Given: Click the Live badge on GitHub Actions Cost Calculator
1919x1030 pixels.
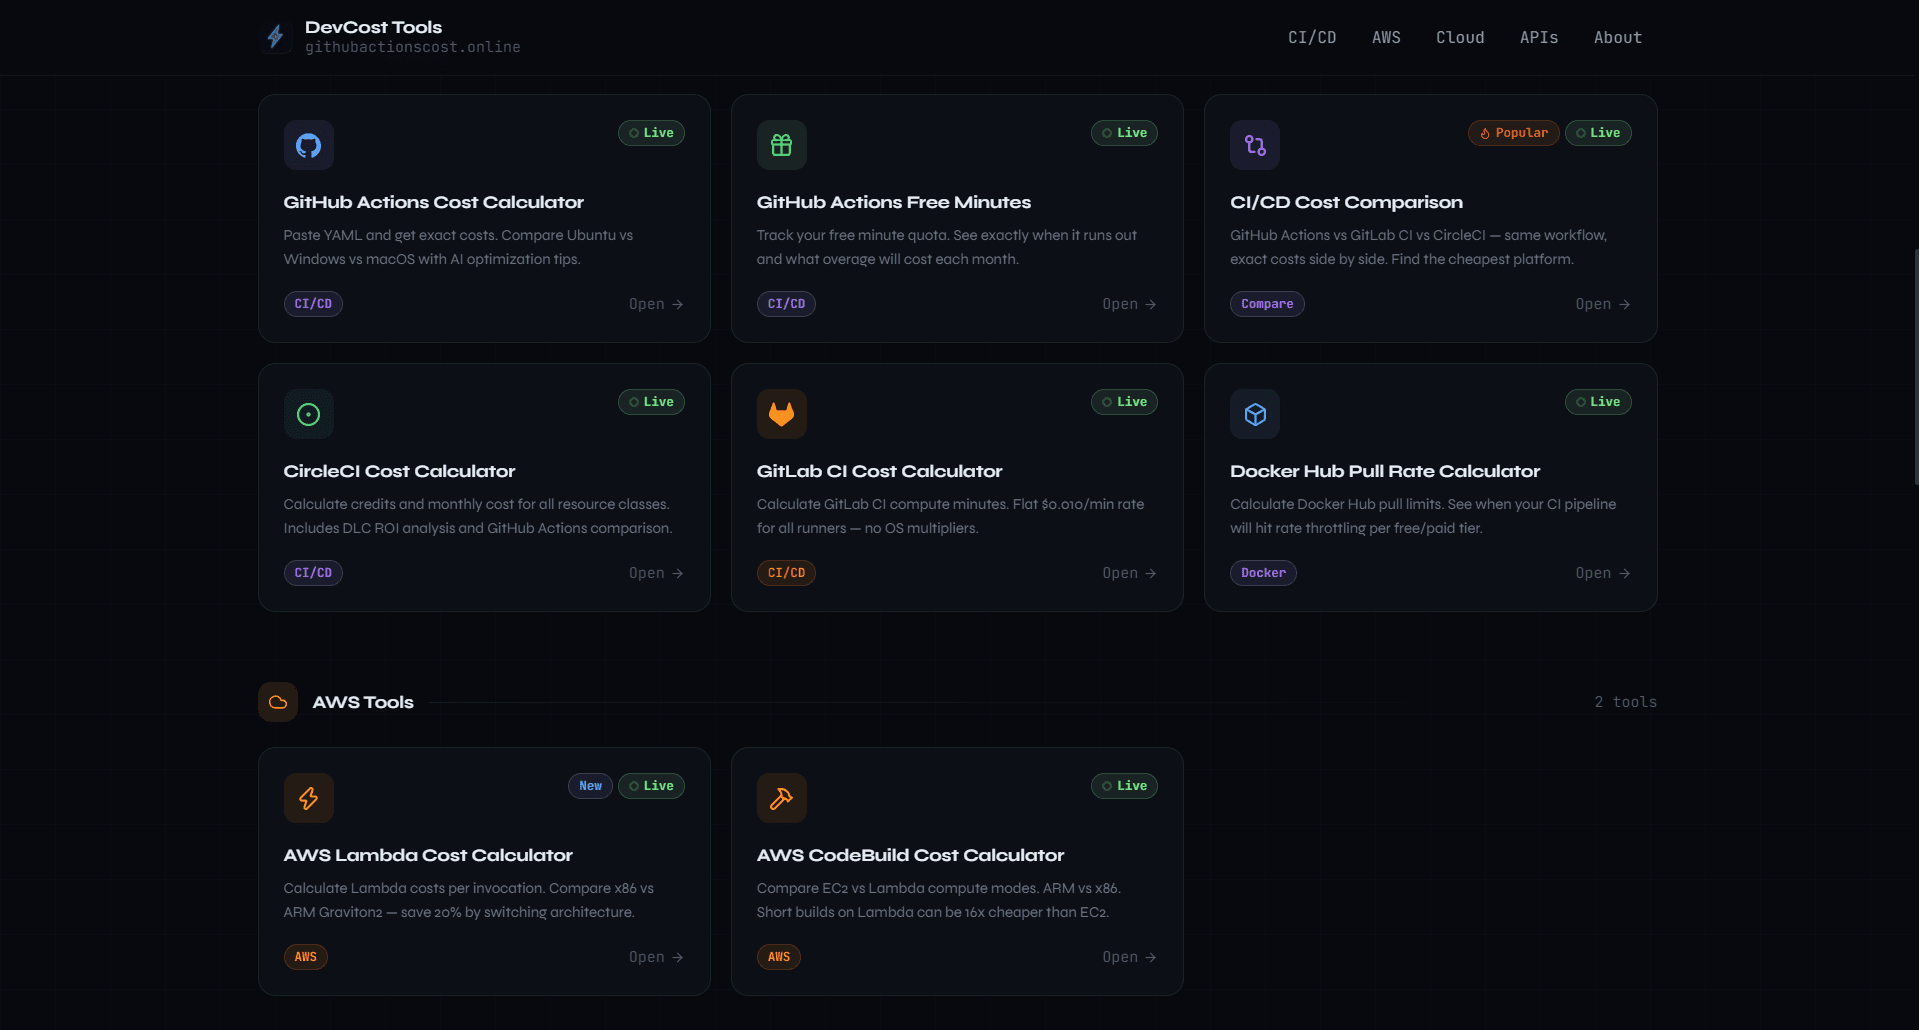Looking at the screenshot, I should pyautogui.click(x=651, y=133).
